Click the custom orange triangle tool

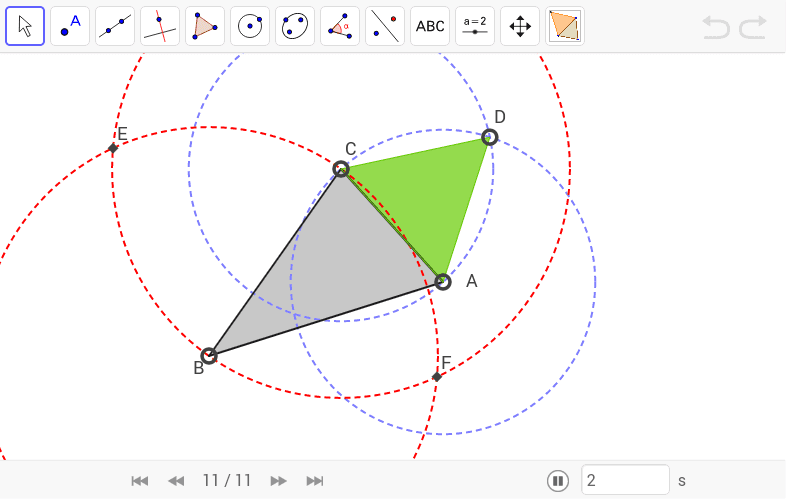(565, 26)
